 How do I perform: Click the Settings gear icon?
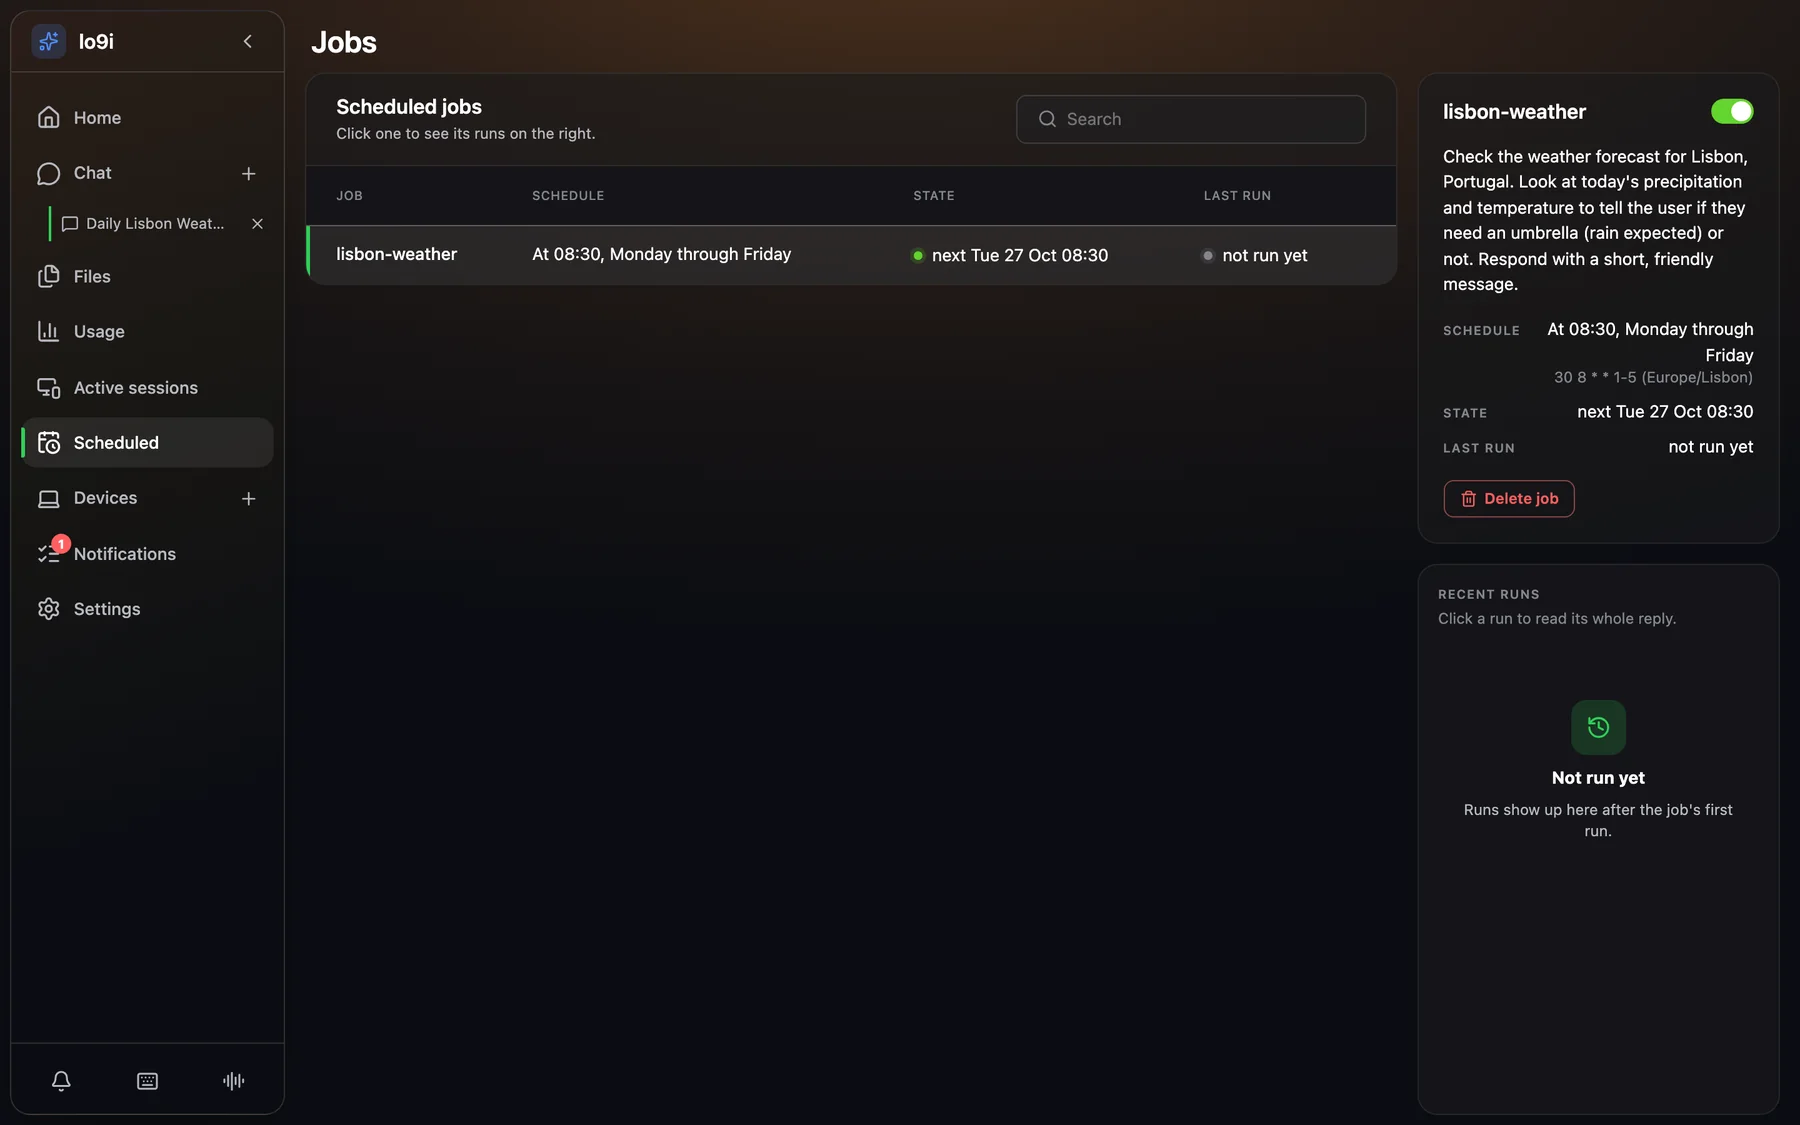pyautogui.click(x=48, y=609)
